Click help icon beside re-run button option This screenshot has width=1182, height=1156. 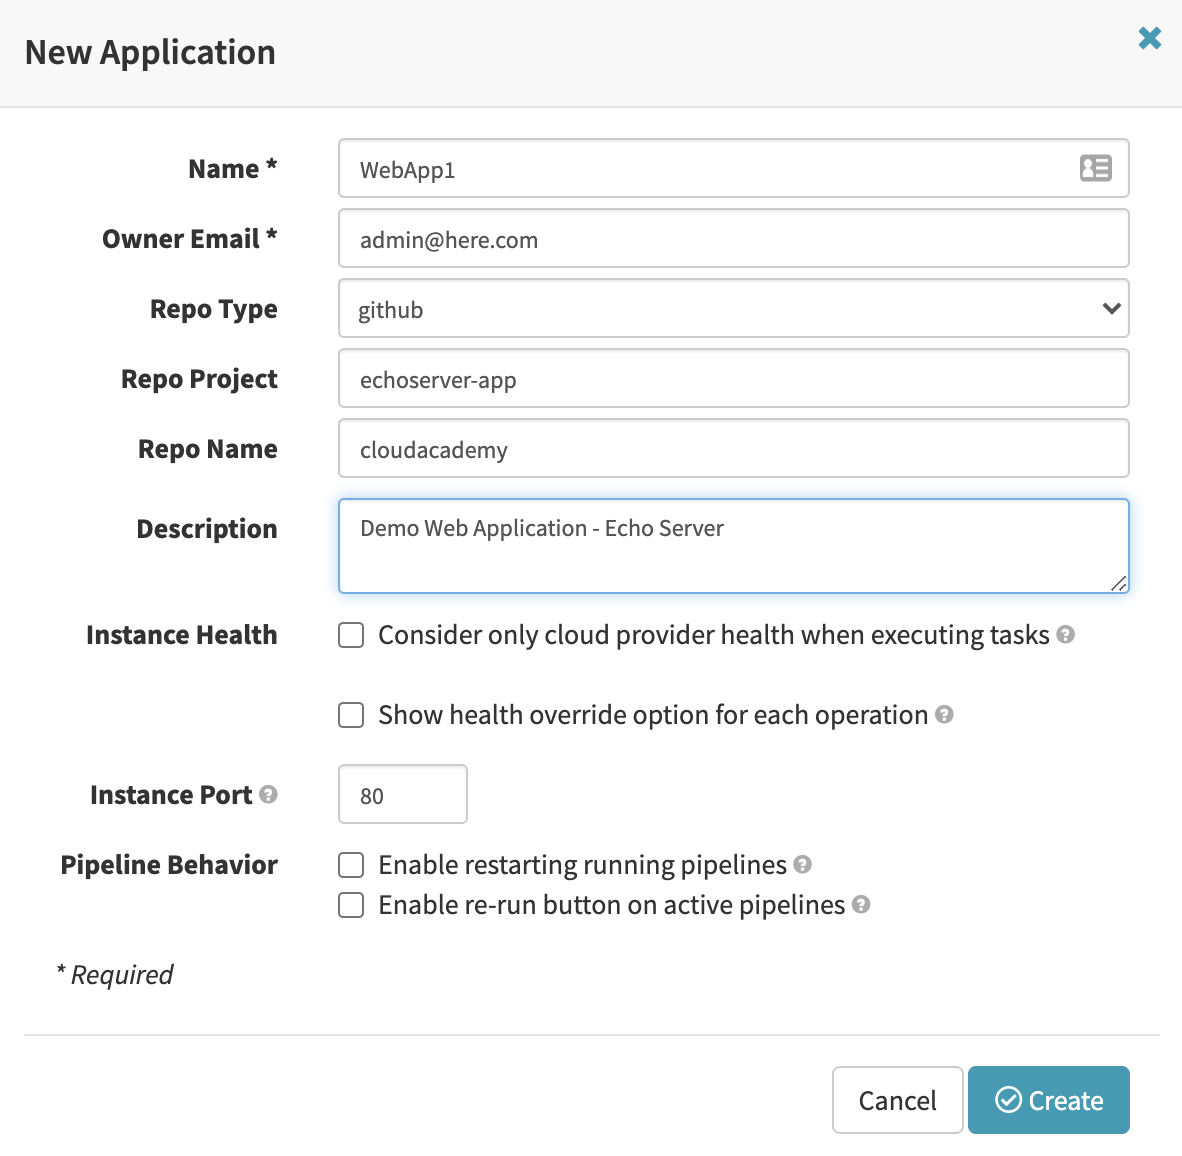[862, 905]
